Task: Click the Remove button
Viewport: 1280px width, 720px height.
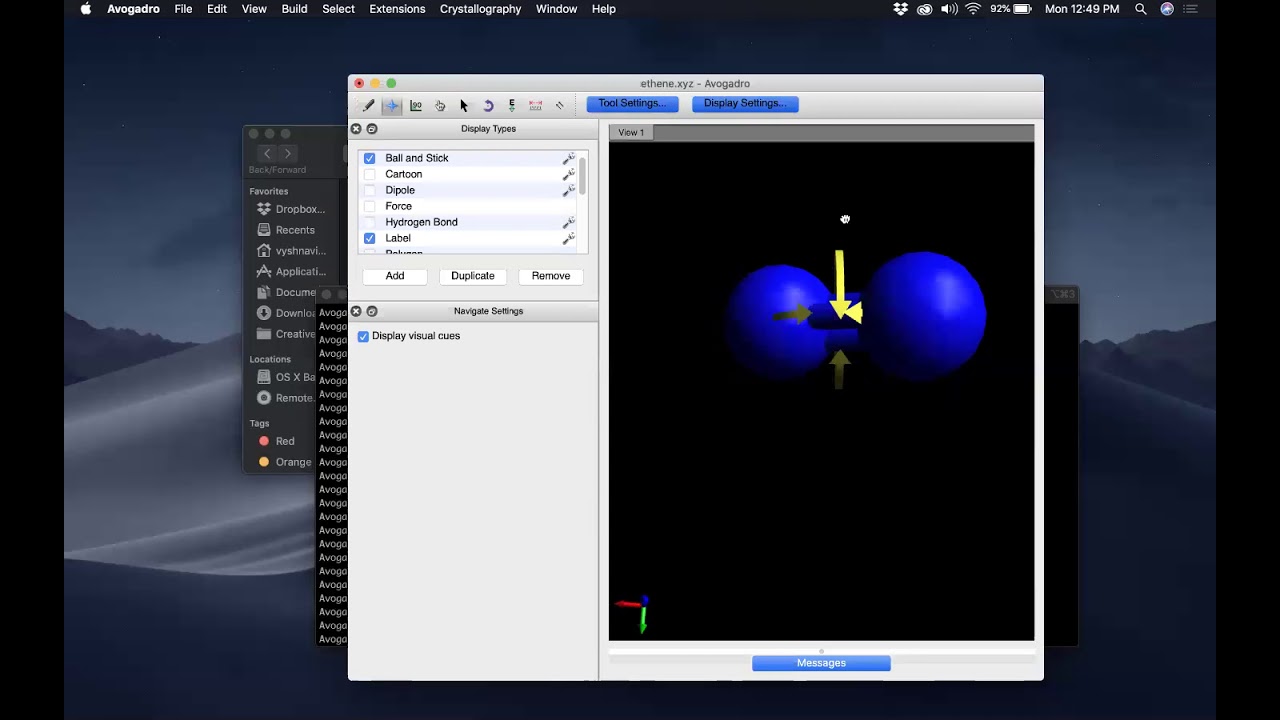Action: click(551, 276)
